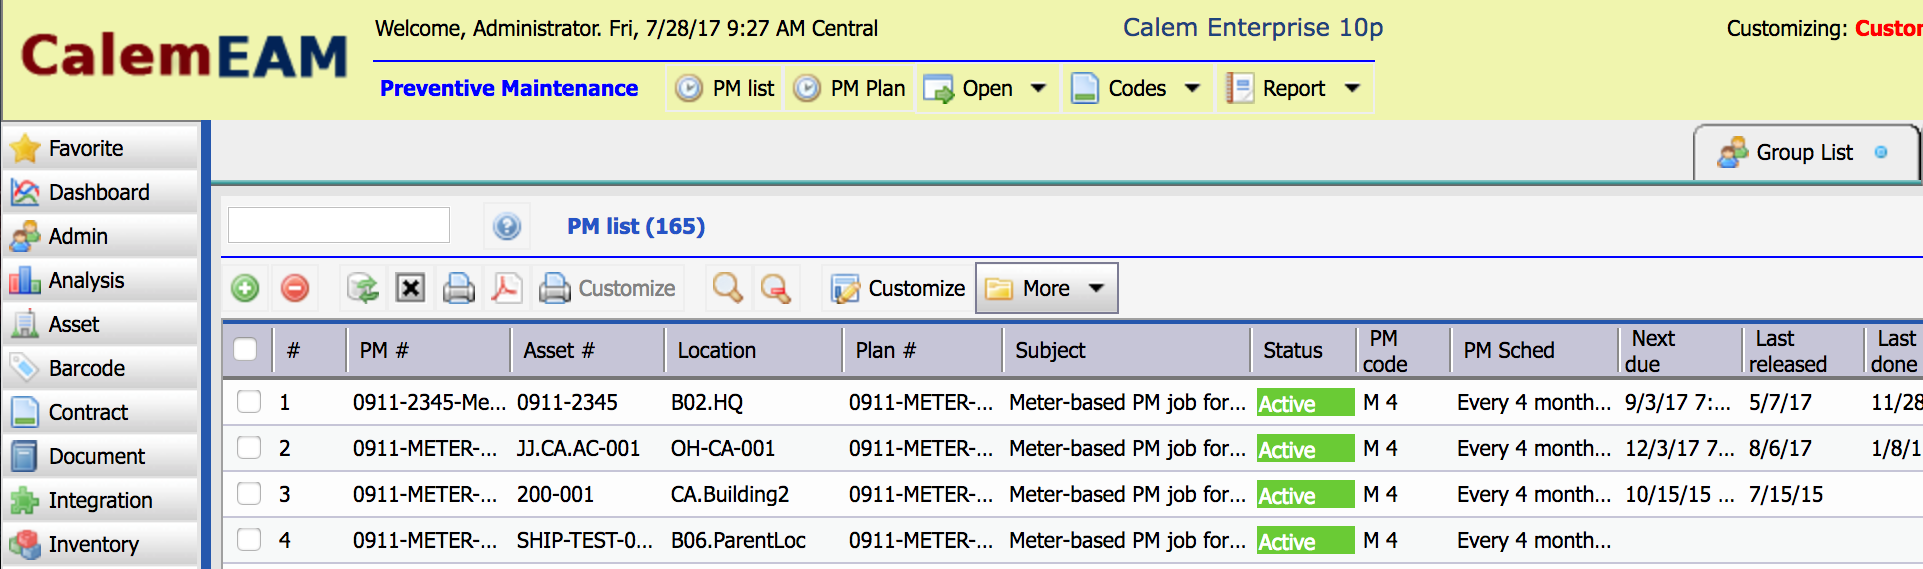Click the magnifier search icon
1923x569 pixels.
(x=728, y=288)
